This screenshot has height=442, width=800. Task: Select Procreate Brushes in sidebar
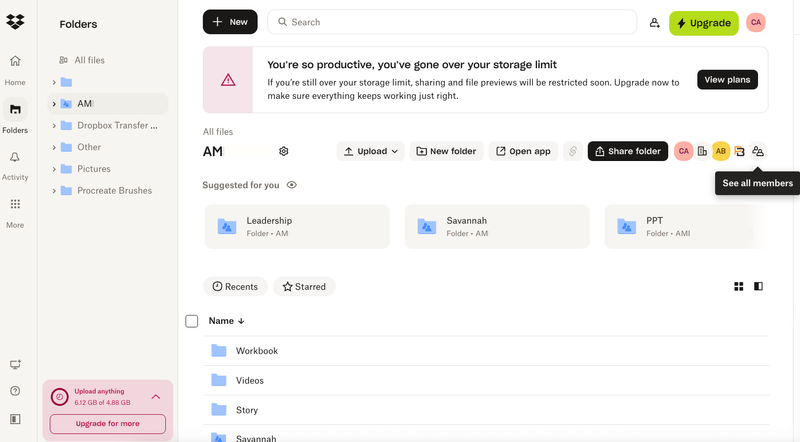pyautogui.click(x=114, y=191)
